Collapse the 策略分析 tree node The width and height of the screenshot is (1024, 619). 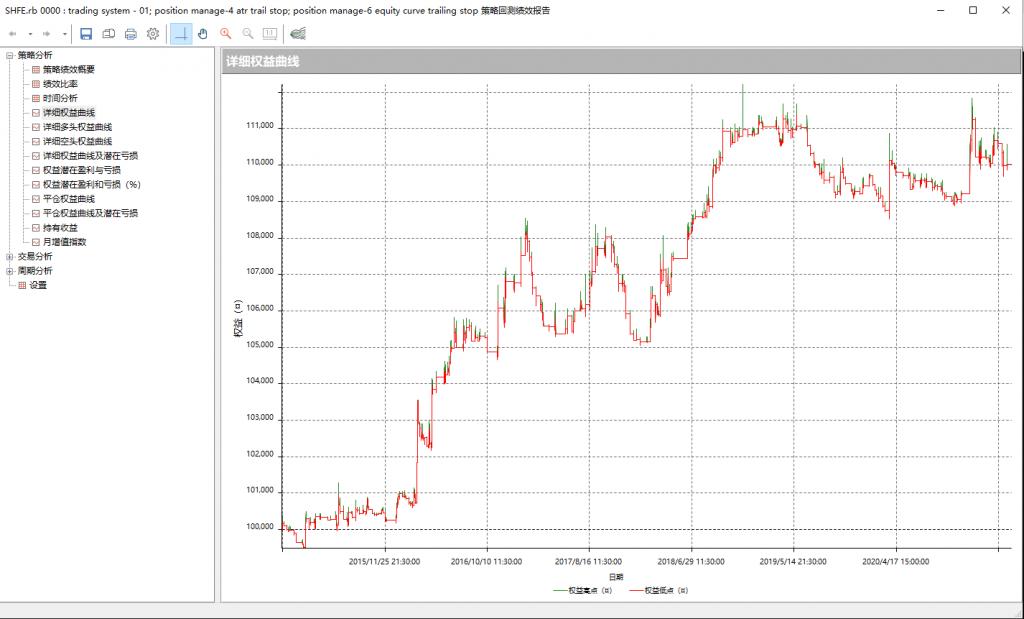(10, 56)
